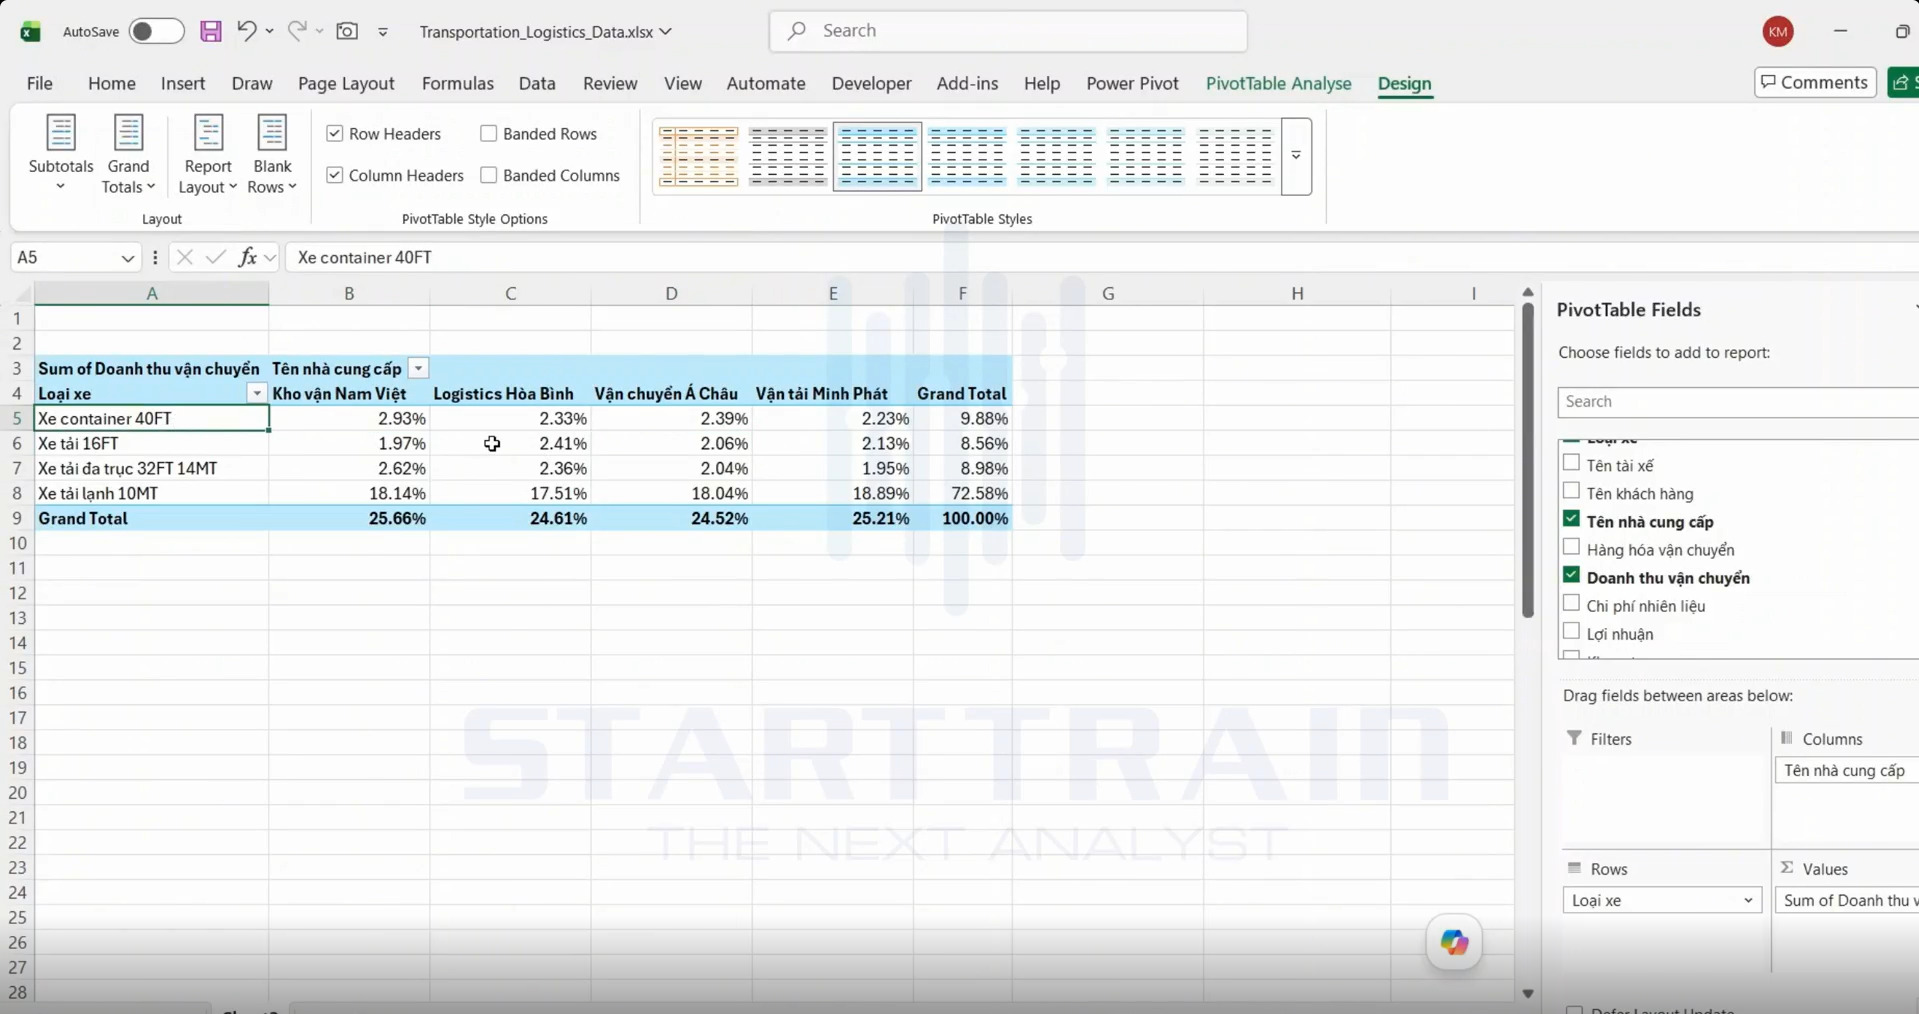Click the cancel X in formula bar

[184, 257]
